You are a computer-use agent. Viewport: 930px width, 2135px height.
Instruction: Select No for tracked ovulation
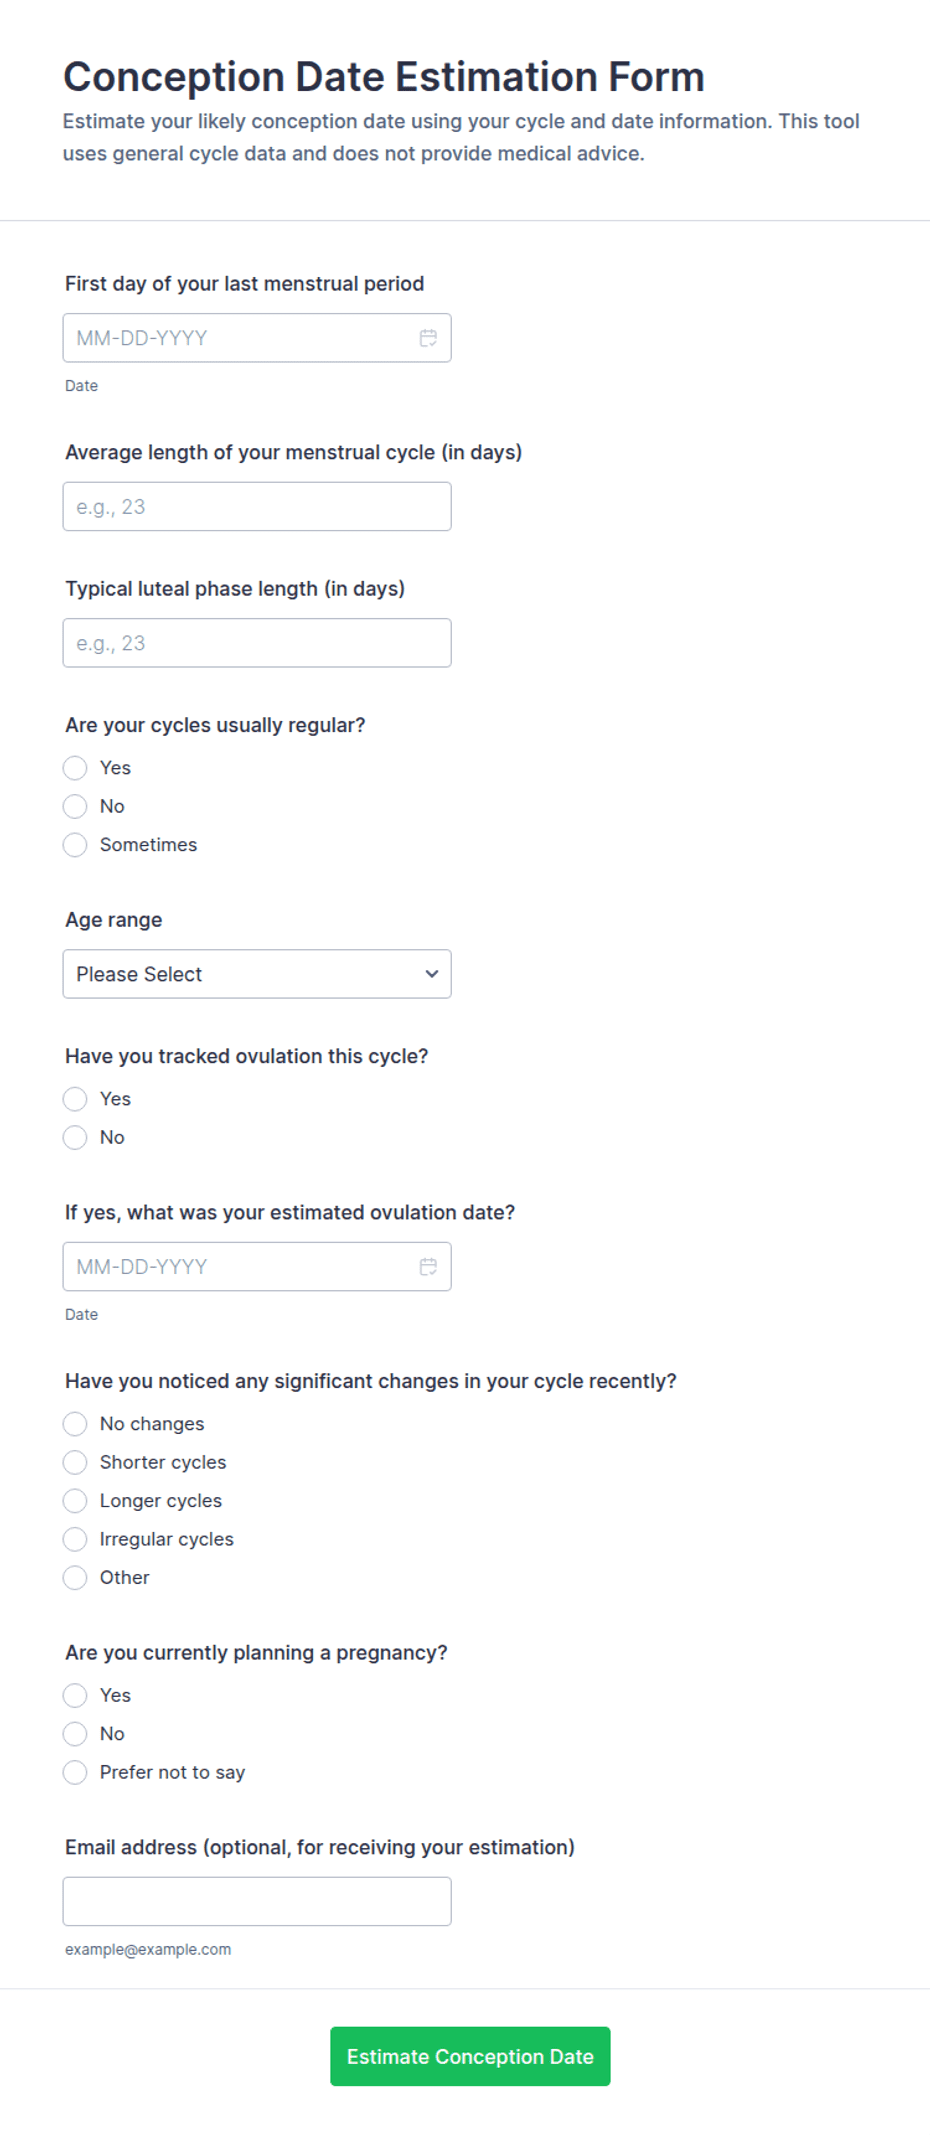click(75, 1138)
